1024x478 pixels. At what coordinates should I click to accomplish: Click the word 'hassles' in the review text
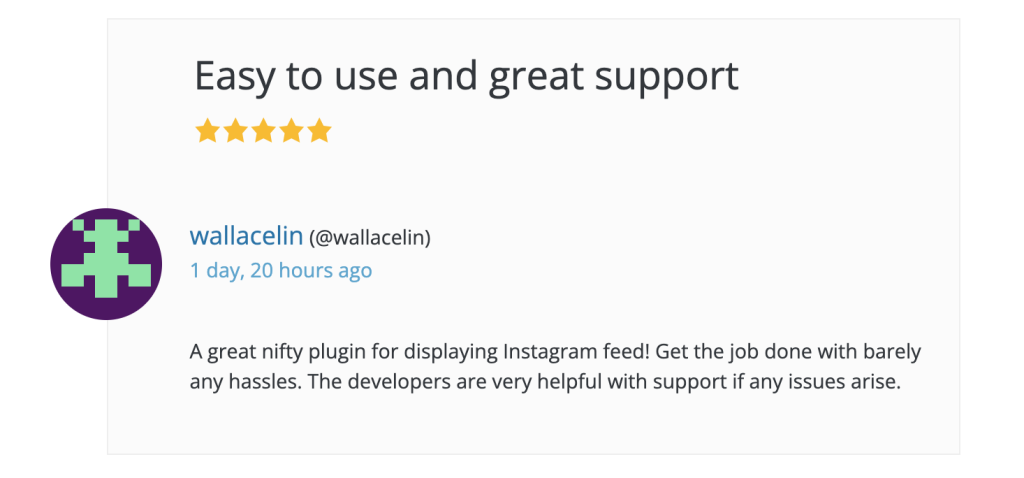pyautogui.click(x=264, y=382)
